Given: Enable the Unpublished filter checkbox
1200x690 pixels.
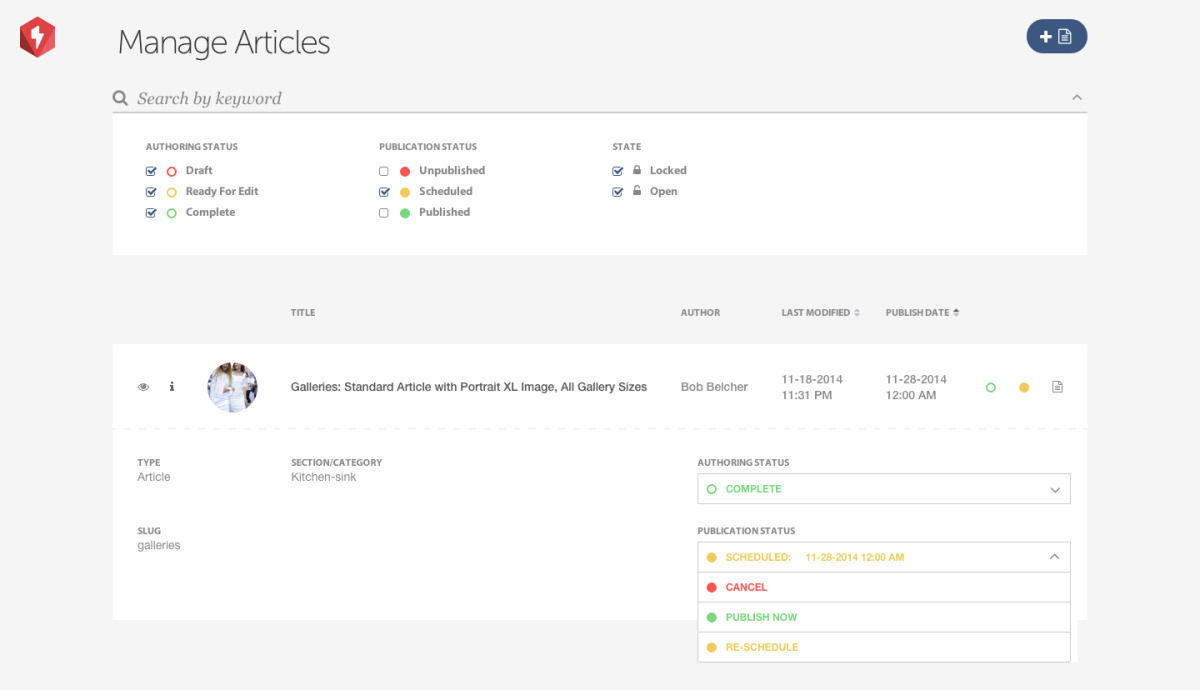Looking at the screenshot, I should (x=384, y=171).
